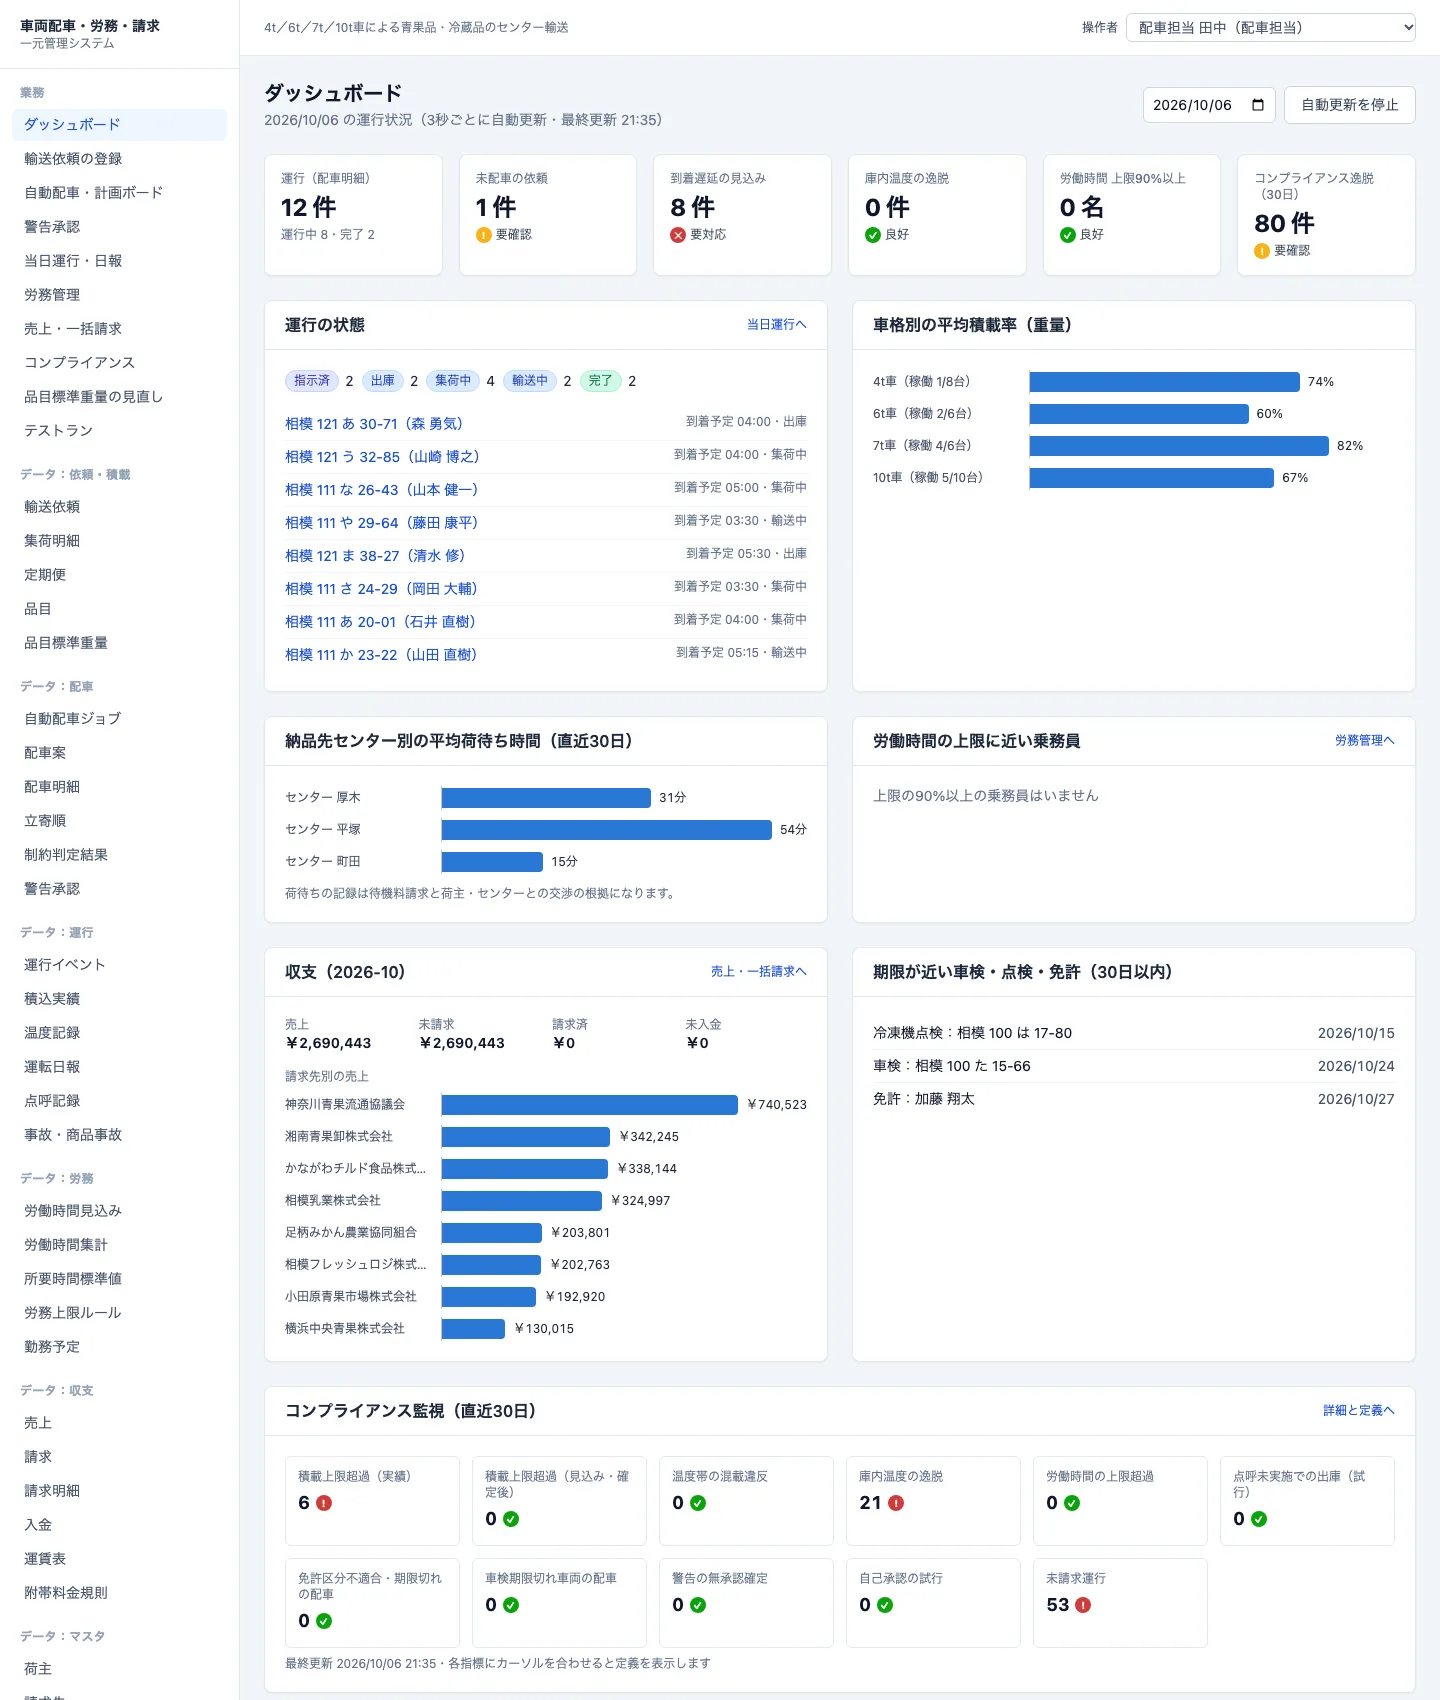
Task: Open コンプライアンス in the sidebar menu
Action: (x=119, y=363)
